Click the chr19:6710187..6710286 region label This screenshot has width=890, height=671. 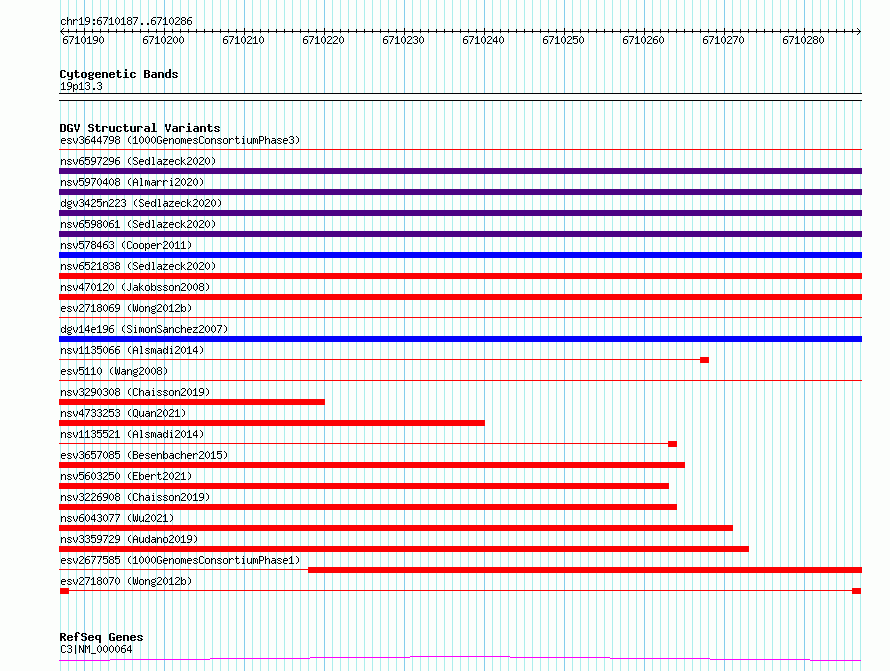click(x=126, y=21)
